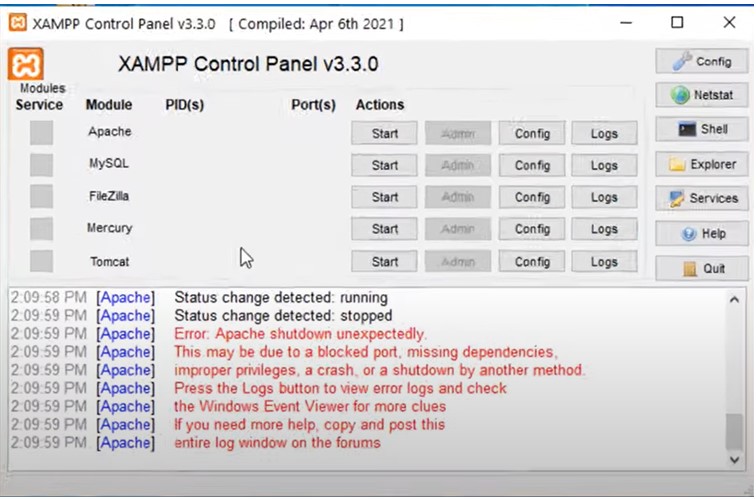The height and width of the screenshot is (499, 756).
Task: Close the XAMPP Control Panel window
Action: 729,22
